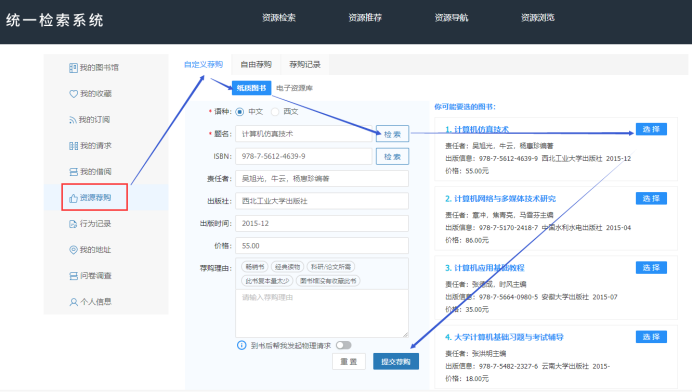
Task: Open book title link 1. 计算机仿真技术
Action: pyautogui.click(x=477, y=129)
